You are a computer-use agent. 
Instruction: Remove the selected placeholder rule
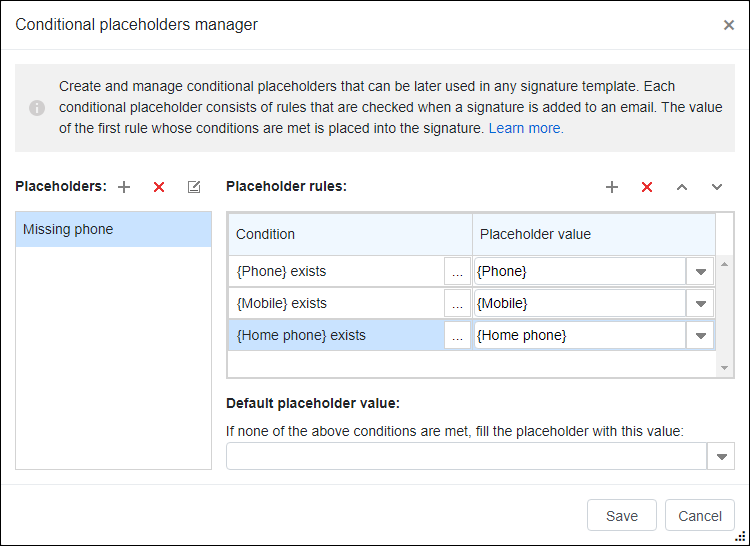coord(647,187)
